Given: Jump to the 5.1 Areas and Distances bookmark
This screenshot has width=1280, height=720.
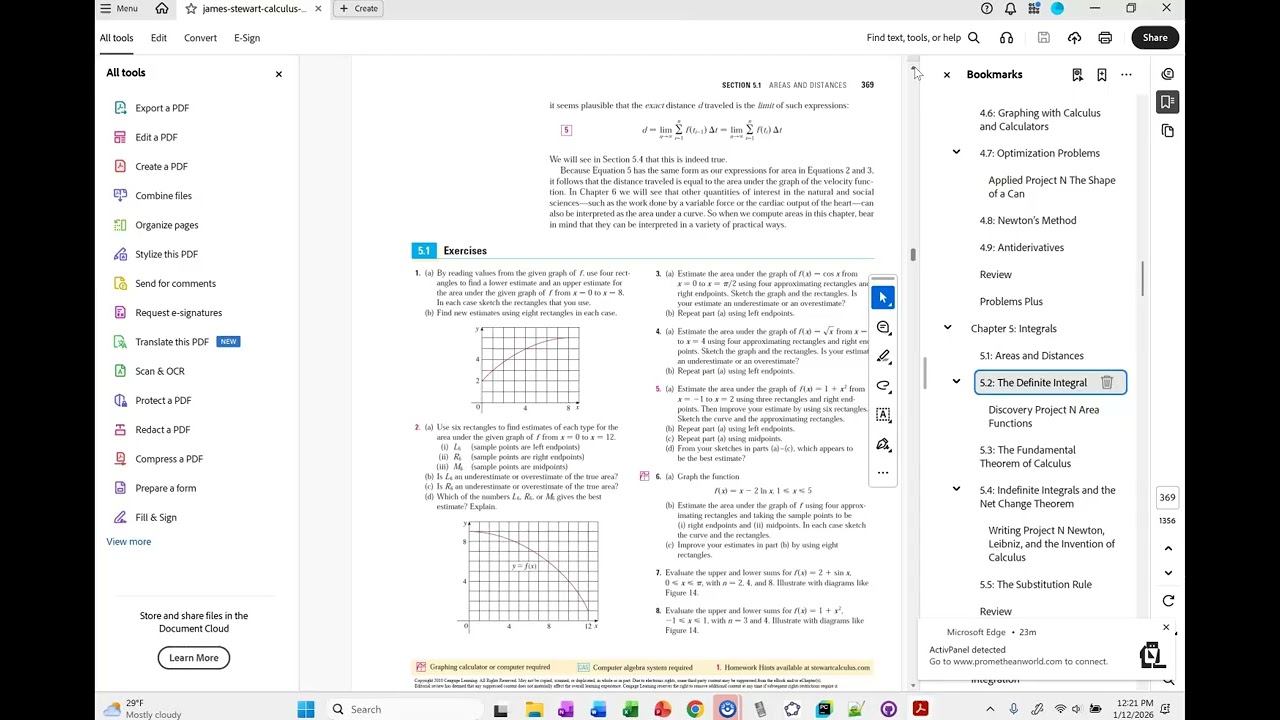Looking at the screenshot, I should pyautogui.click(x=1031, y=356).
